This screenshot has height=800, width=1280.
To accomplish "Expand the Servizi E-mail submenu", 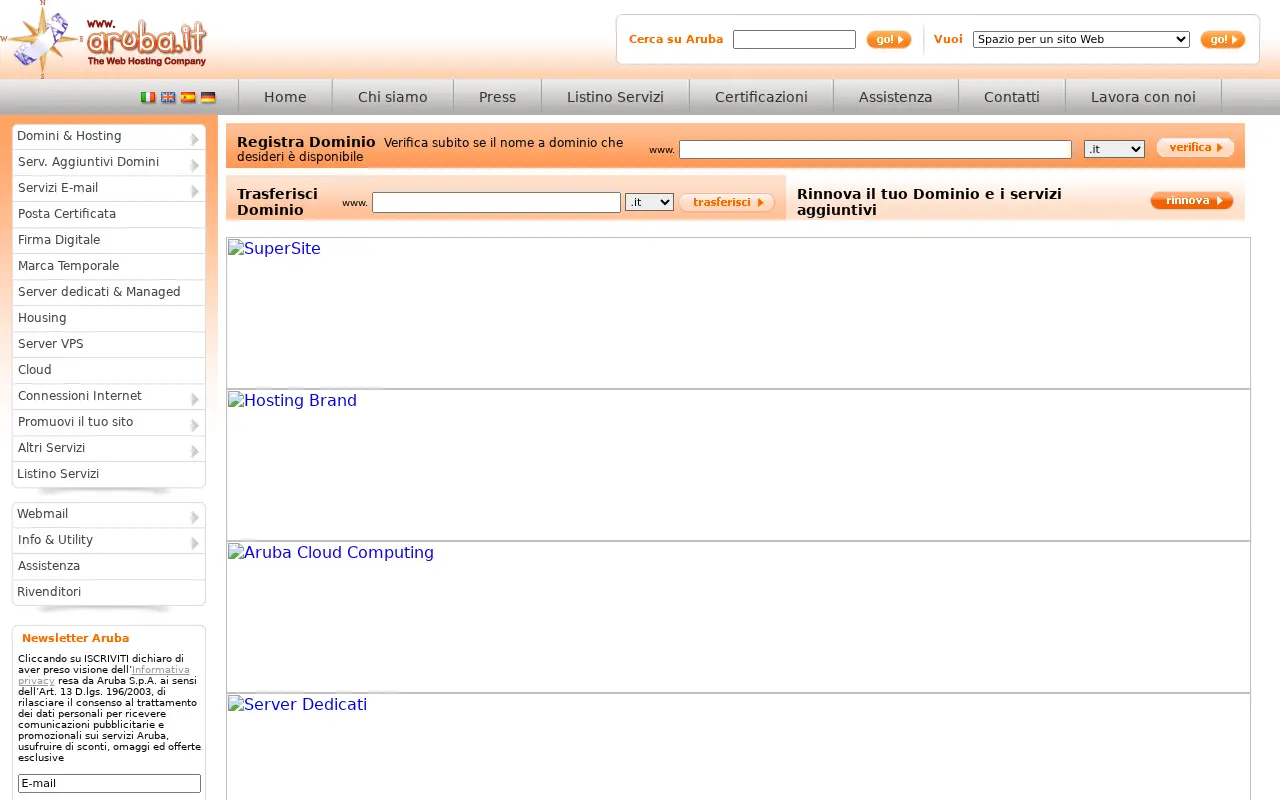I will 195,190.
